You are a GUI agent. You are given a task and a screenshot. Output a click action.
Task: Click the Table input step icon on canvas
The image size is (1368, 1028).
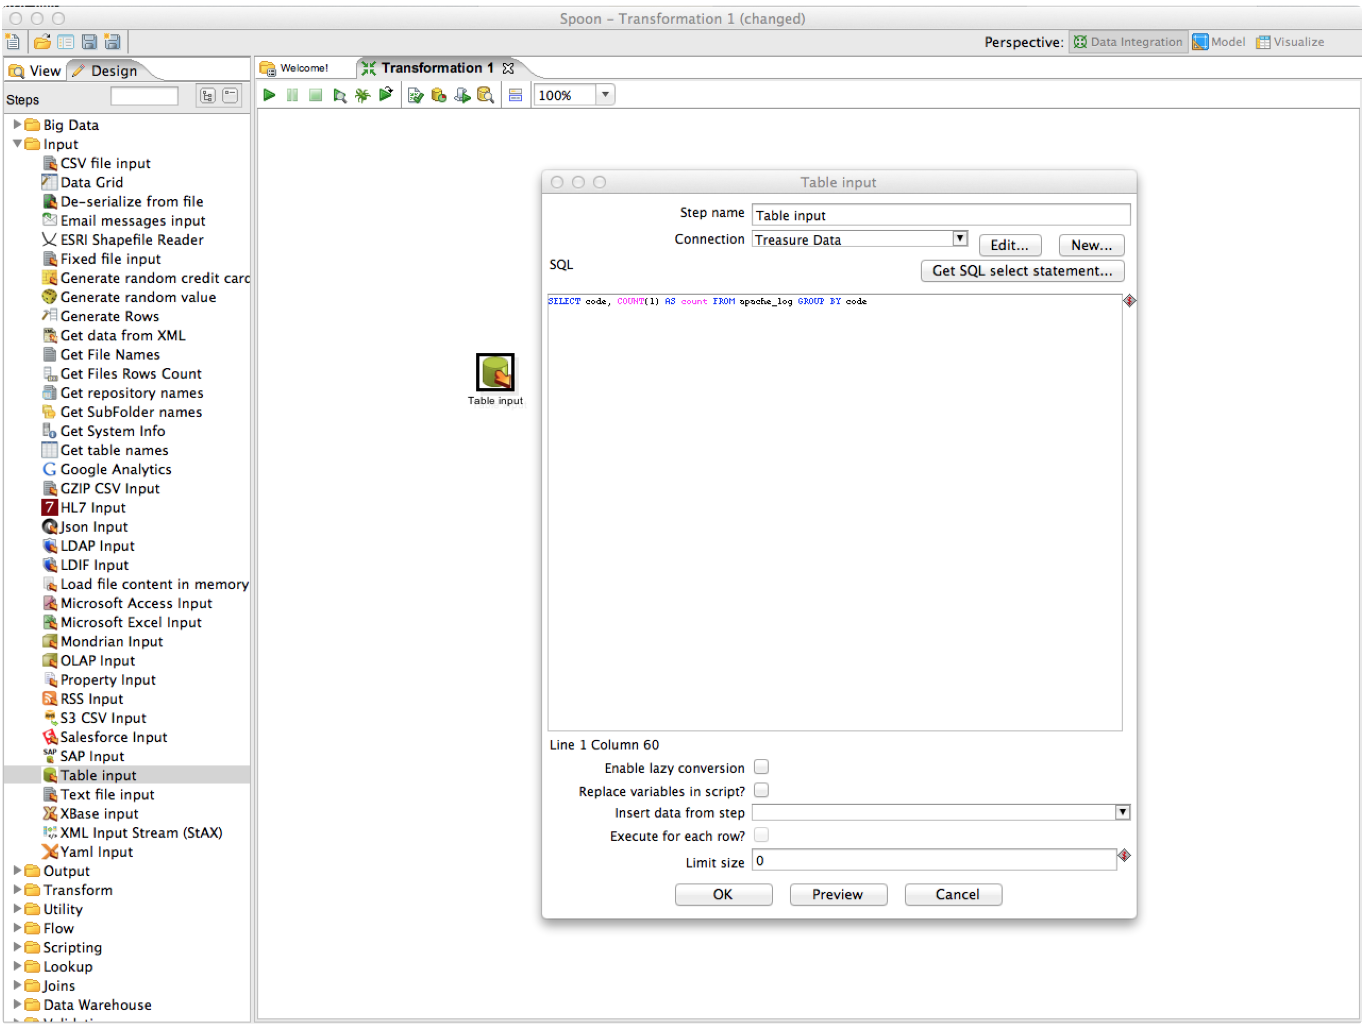495,373
